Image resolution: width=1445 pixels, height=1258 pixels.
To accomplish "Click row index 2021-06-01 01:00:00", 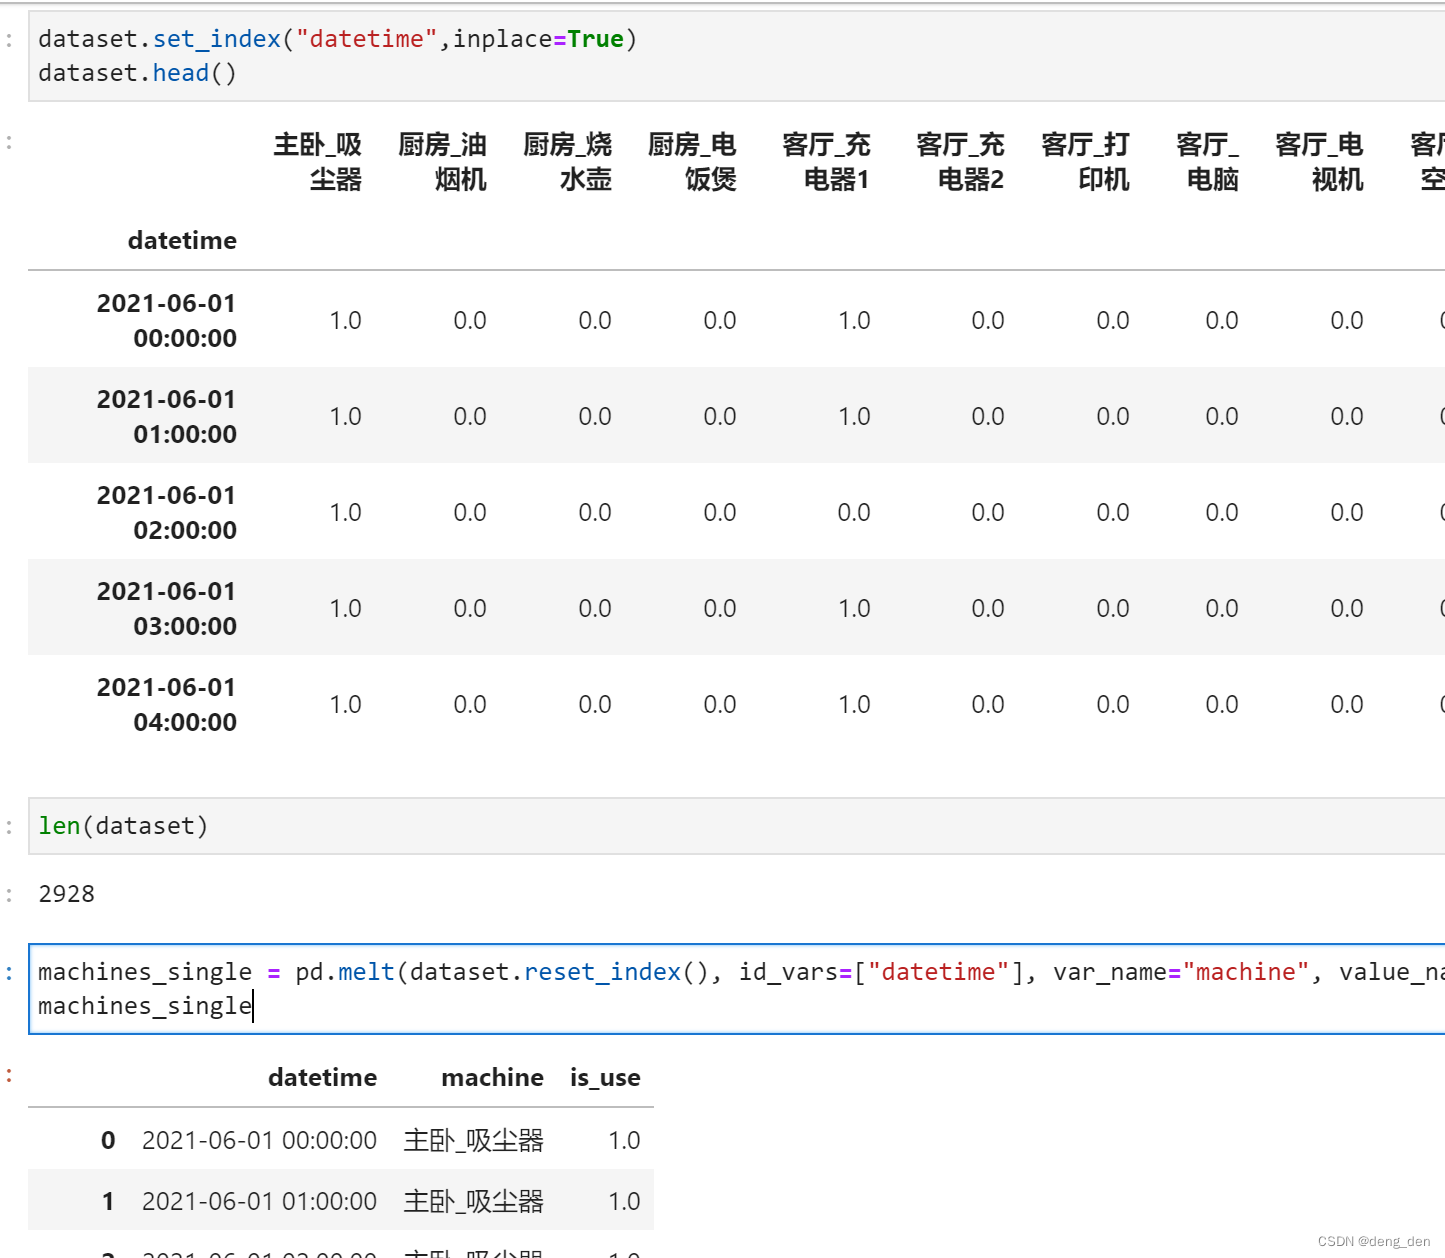I will point(167,416).
